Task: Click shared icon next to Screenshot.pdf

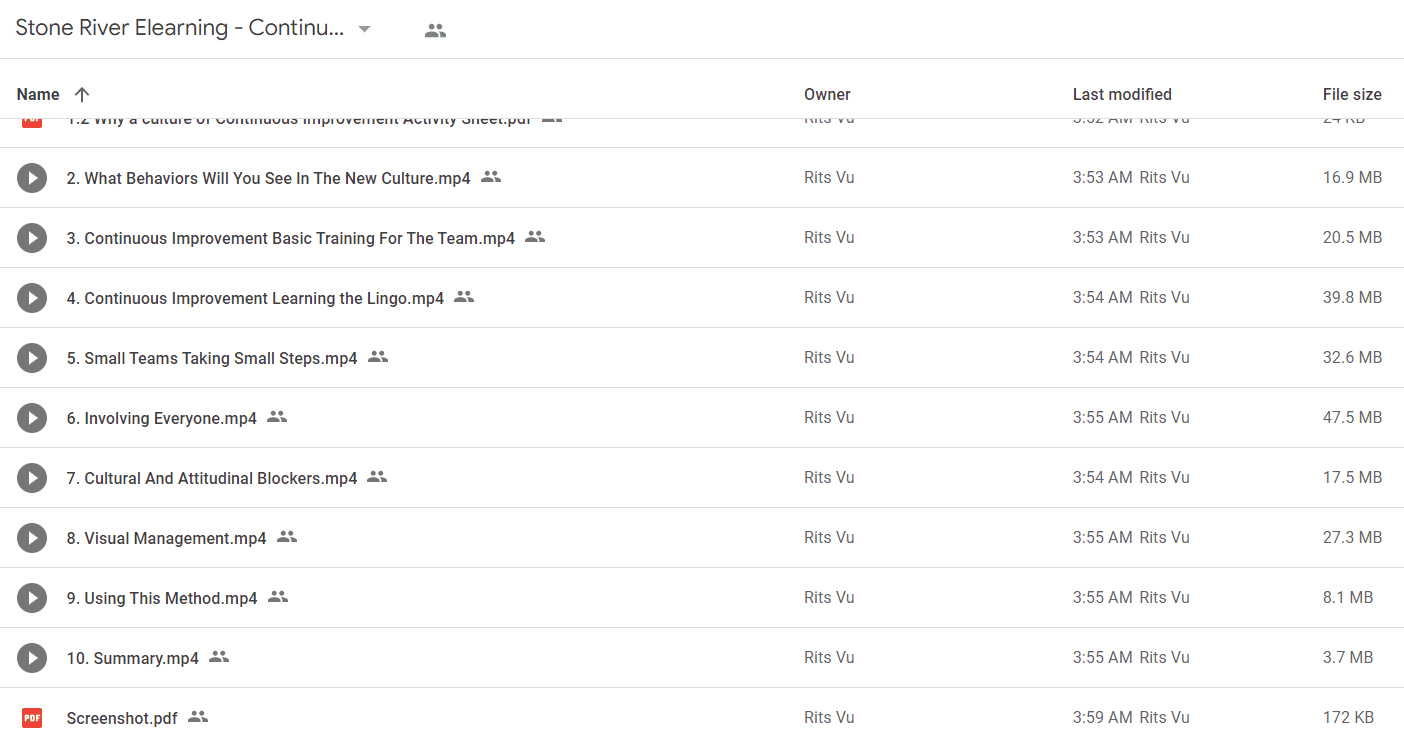Action: (198, 717)
